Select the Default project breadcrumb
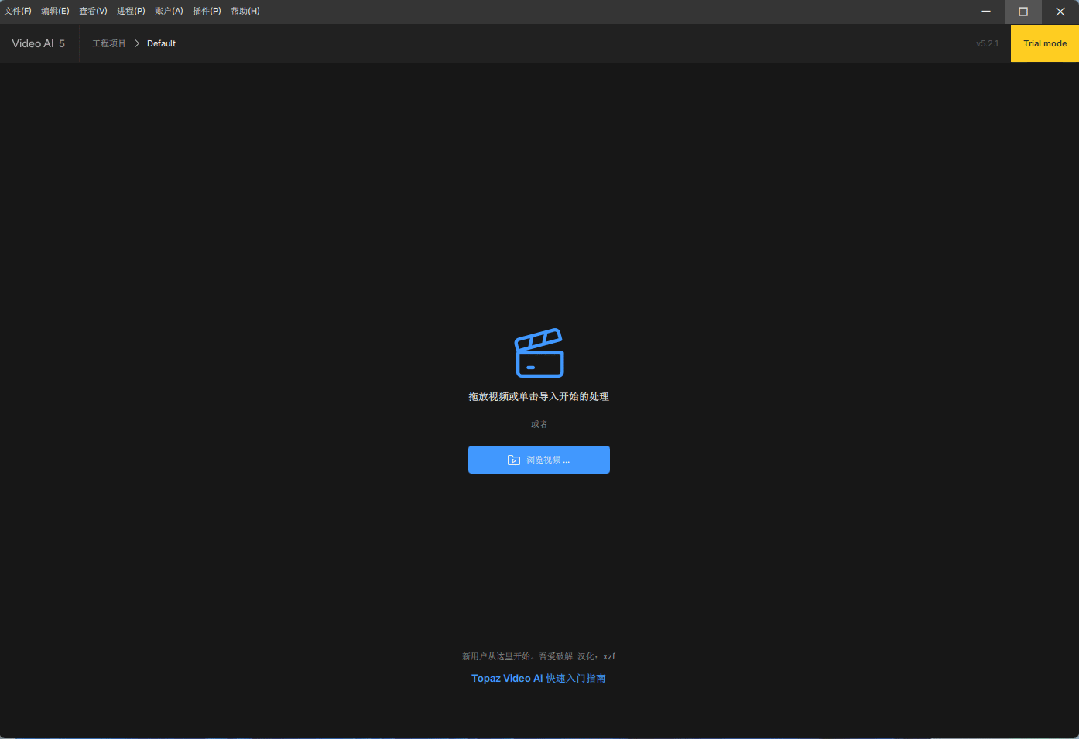Image resolution: width=1079 pixels, height=739 pixels. pos(161,43)
